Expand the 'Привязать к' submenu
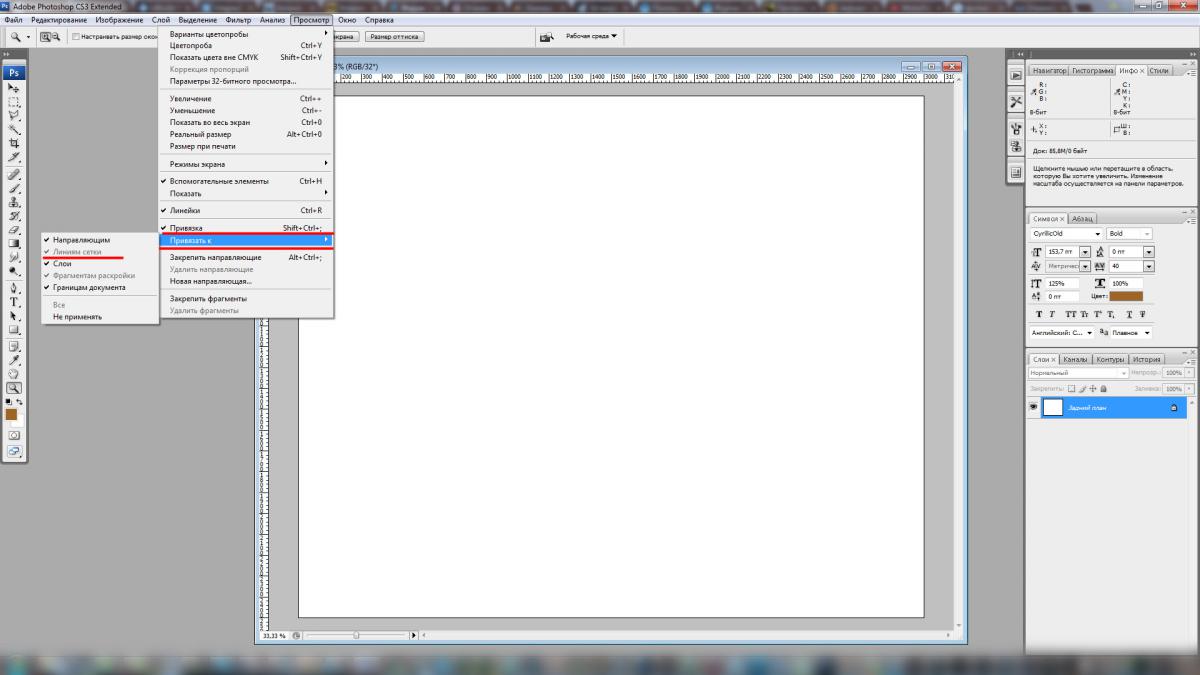Screen dimensions: 1200x675 246,241
